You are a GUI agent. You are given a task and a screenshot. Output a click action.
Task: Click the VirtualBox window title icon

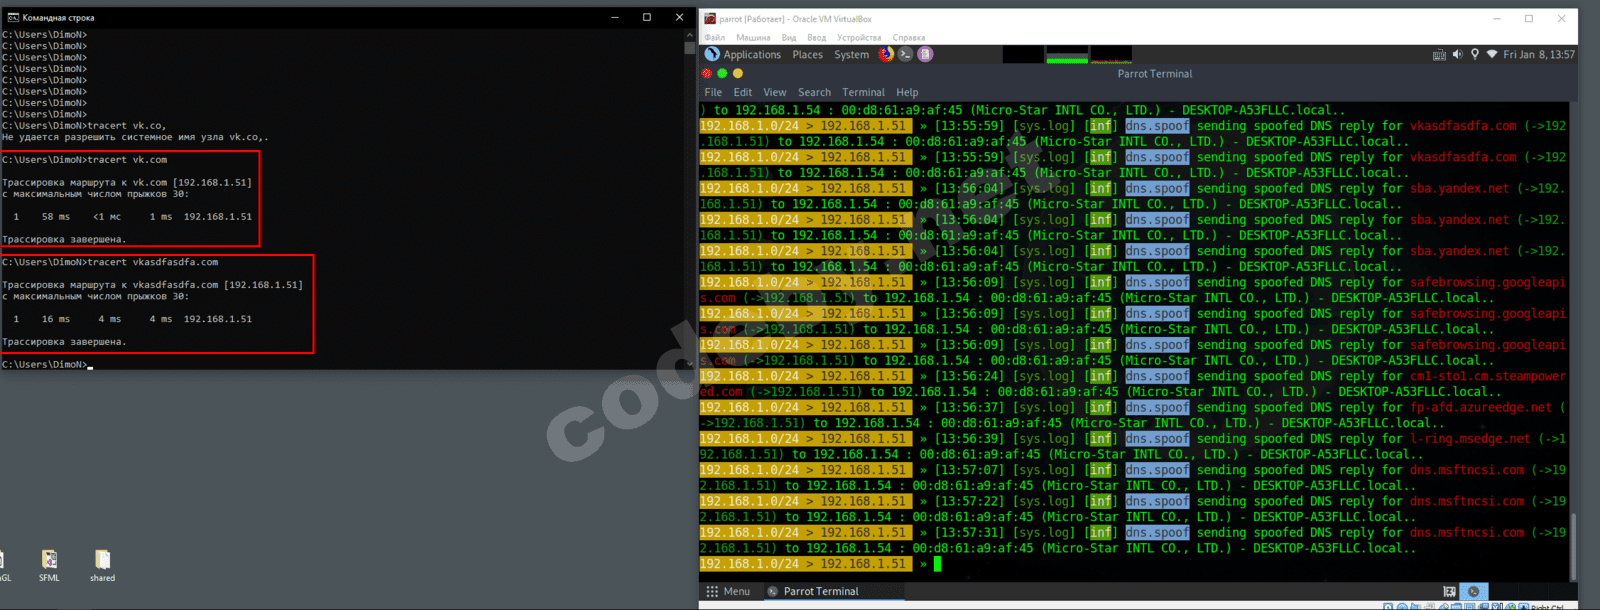tap(710, 18)
